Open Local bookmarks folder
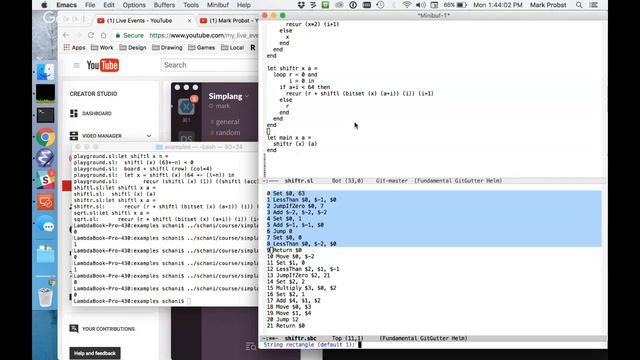 click(x=232, y=48)
